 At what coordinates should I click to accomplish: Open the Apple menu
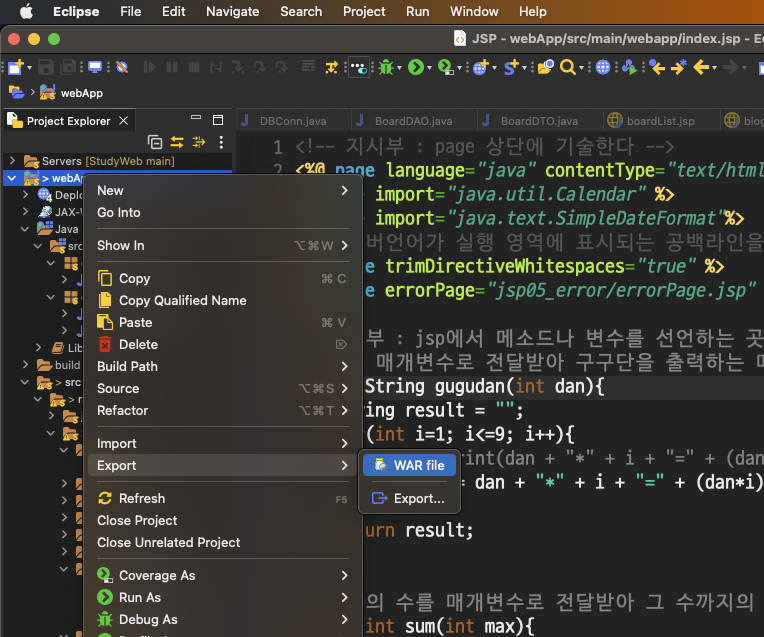coord(26,11)
